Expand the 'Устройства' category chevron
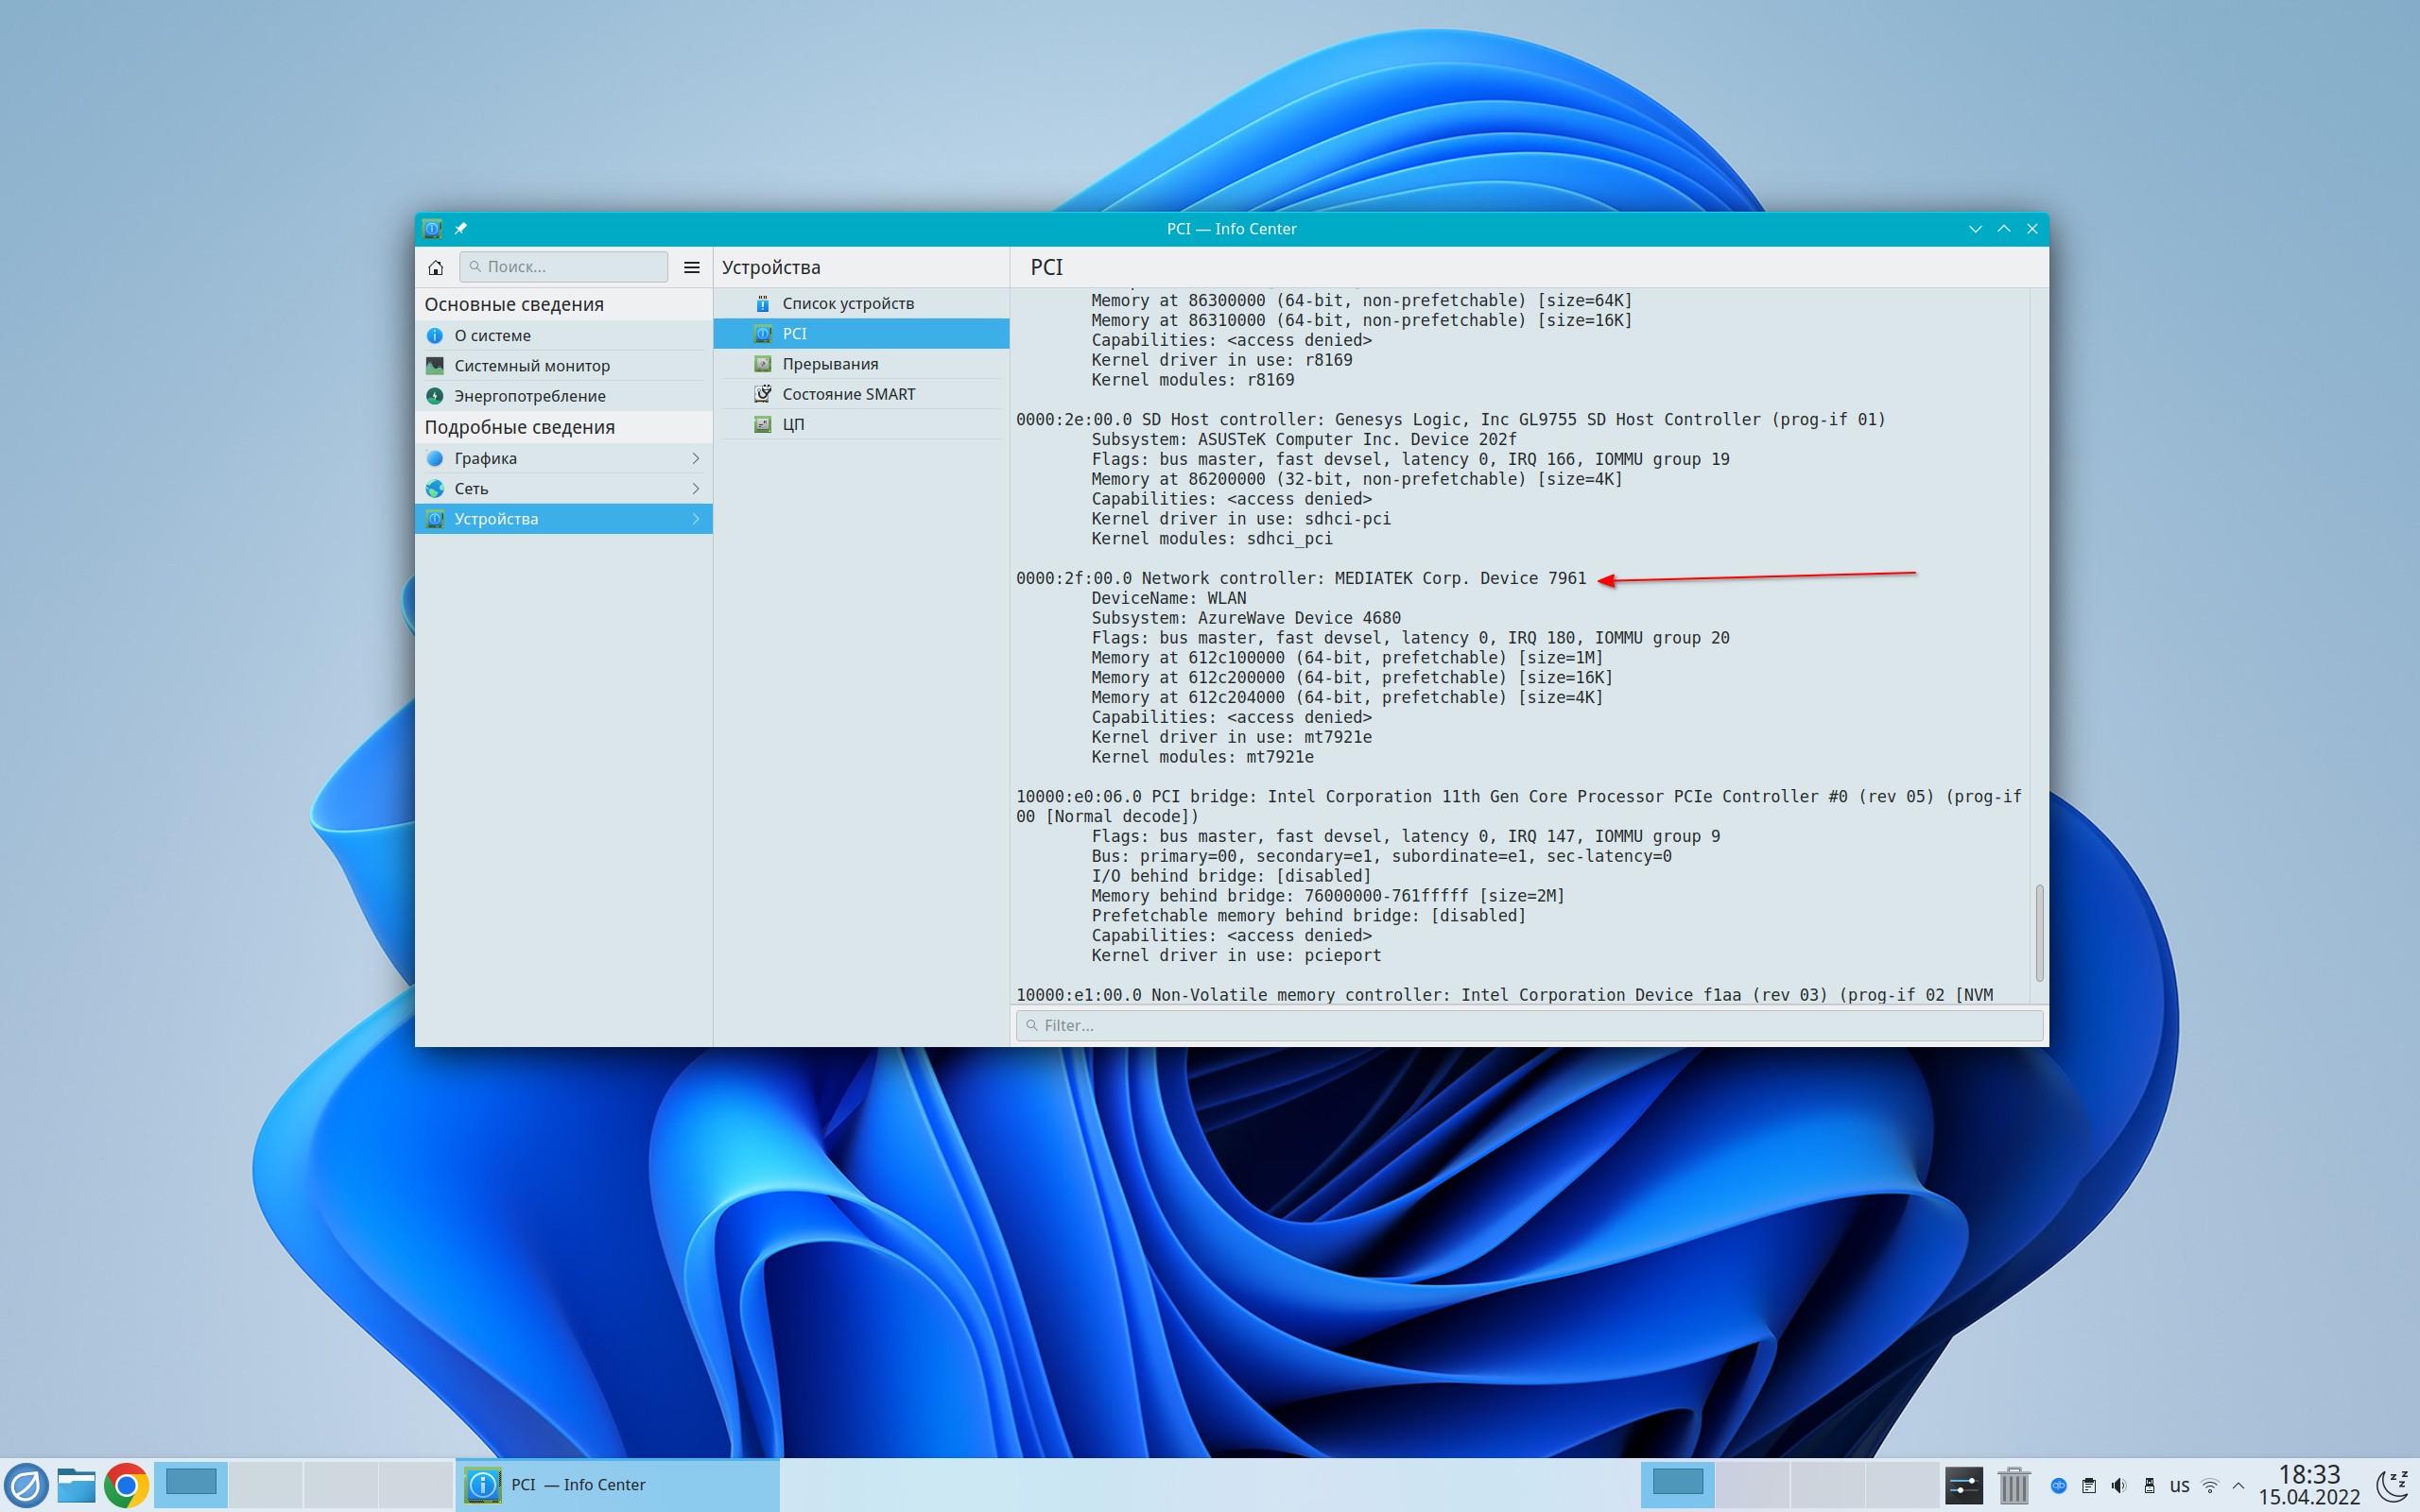Screen dimensions: 2420x1512 (x=696, y=519)
